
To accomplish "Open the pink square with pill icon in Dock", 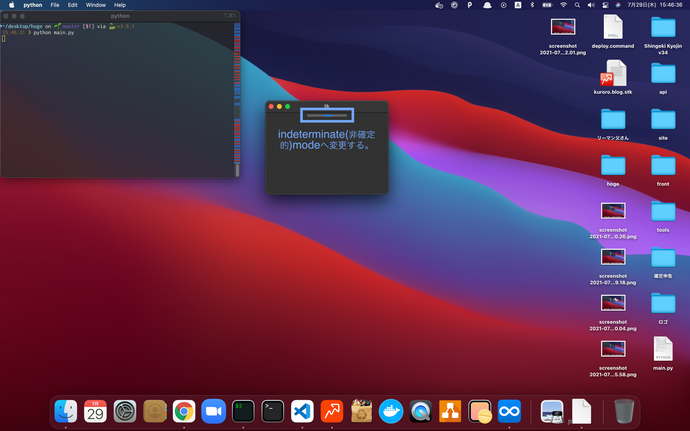I will (480, 411).
